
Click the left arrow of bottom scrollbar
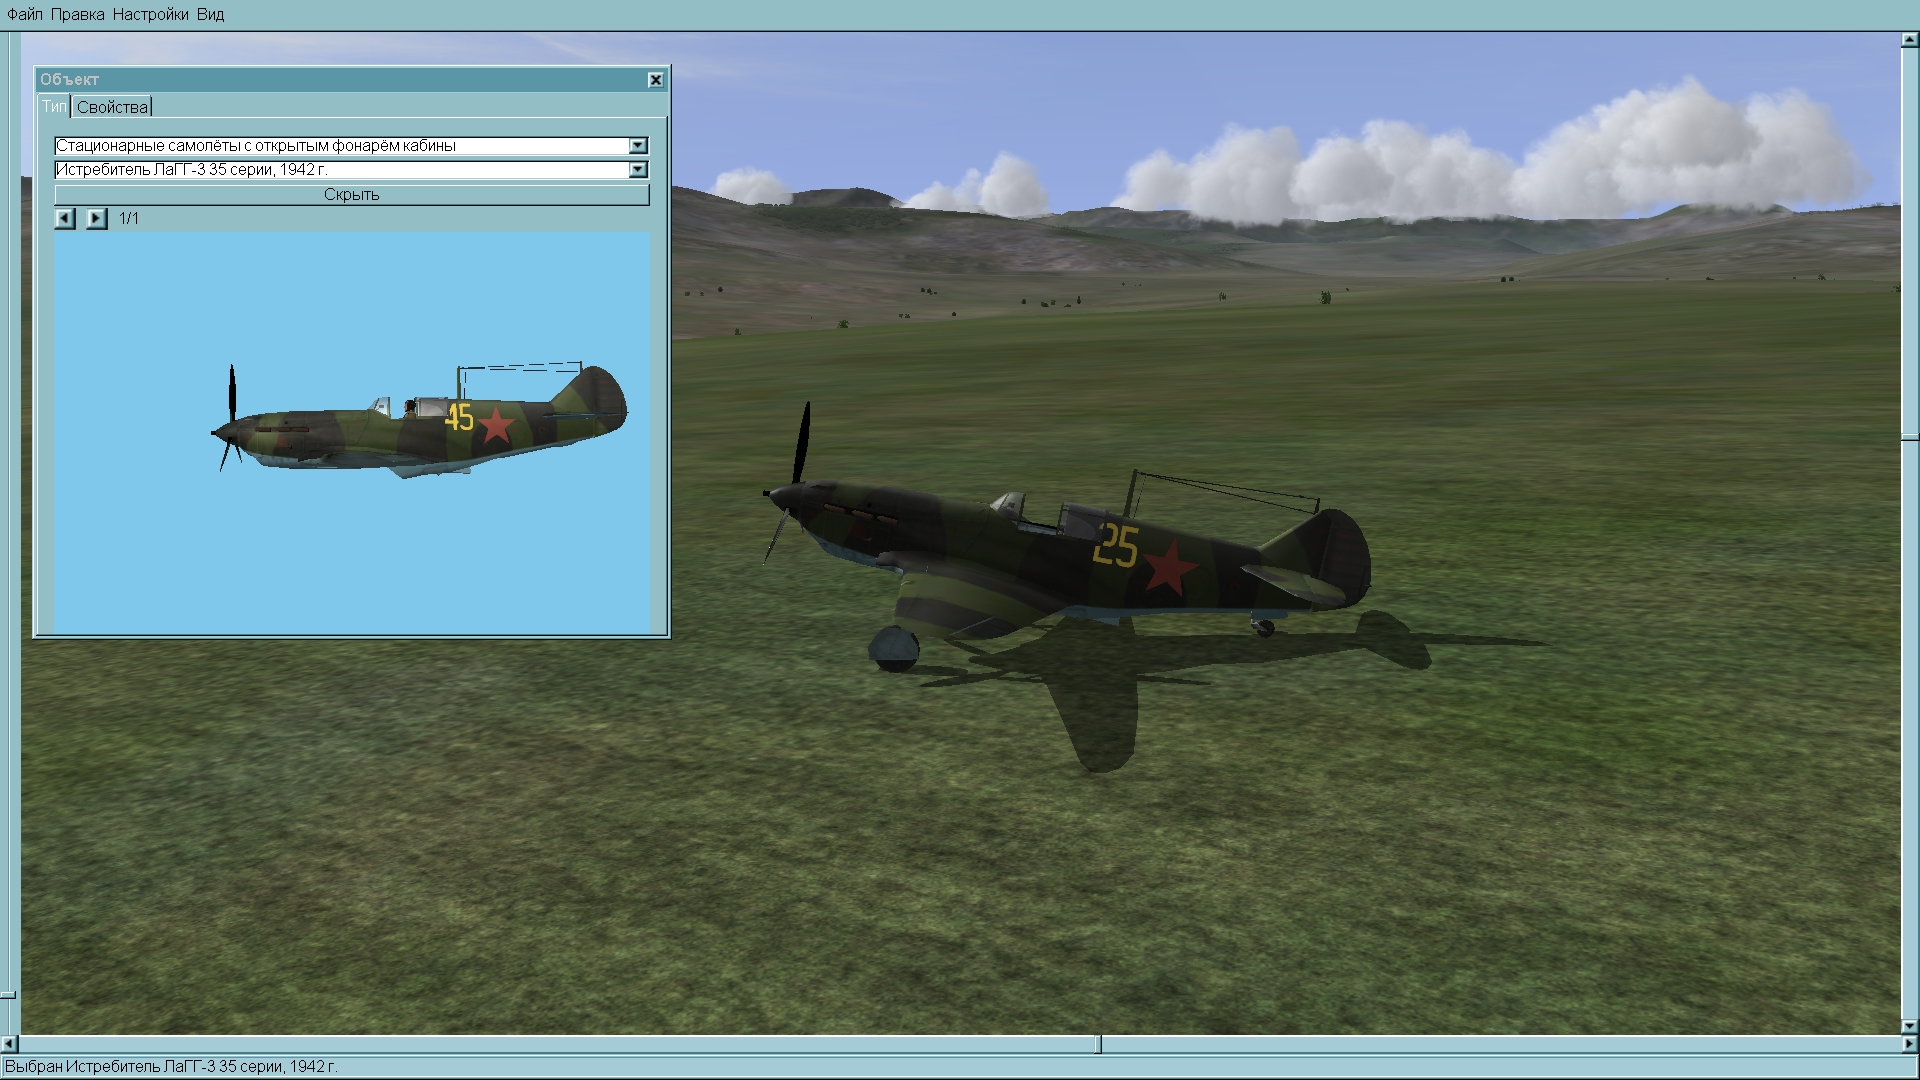coord(9,1045)
